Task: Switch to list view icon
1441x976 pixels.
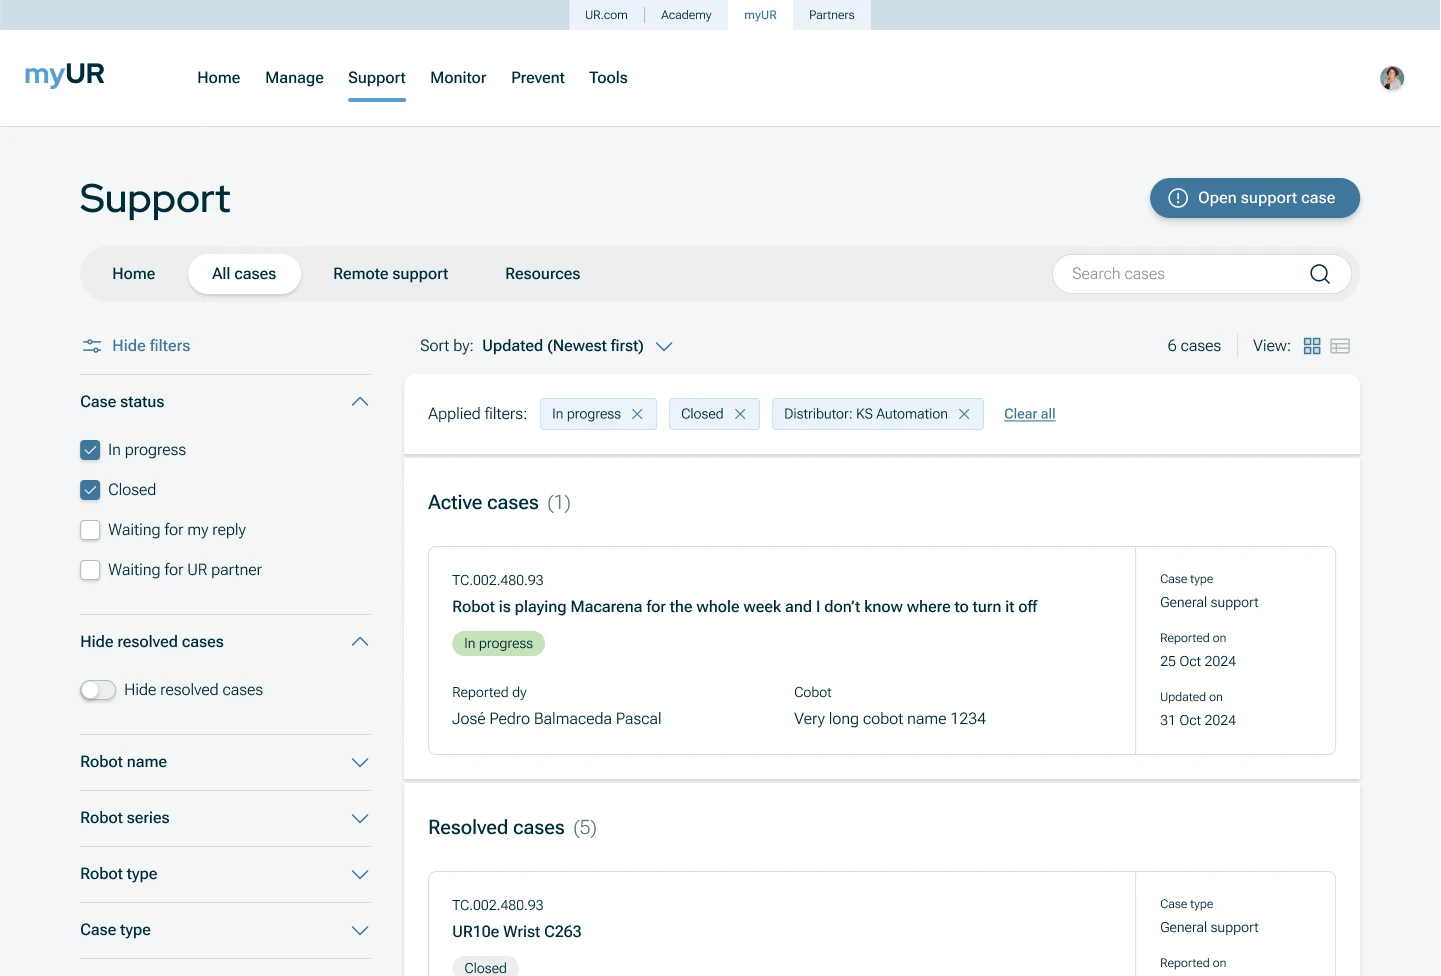Action: point(1340,346)
